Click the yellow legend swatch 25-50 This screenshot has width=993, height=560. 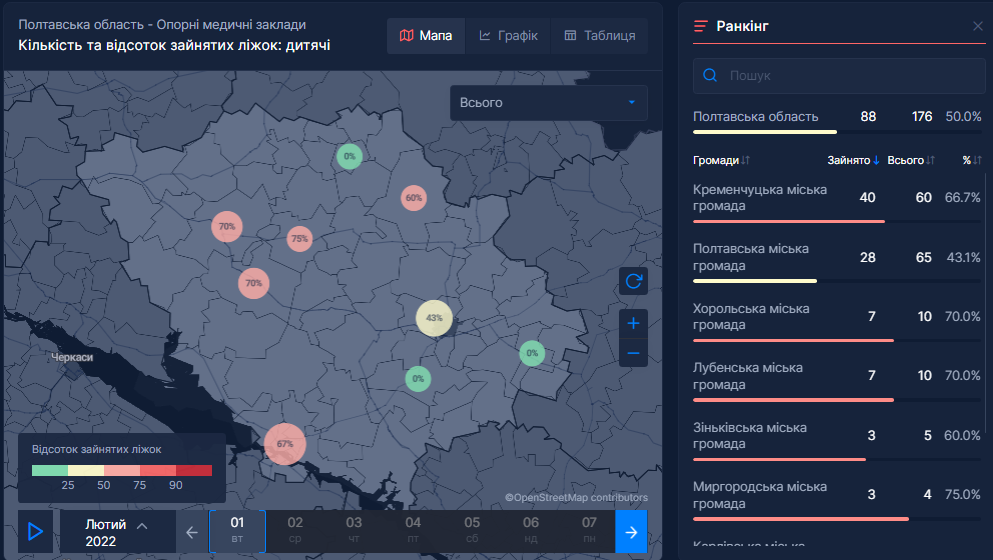(86, 470)
